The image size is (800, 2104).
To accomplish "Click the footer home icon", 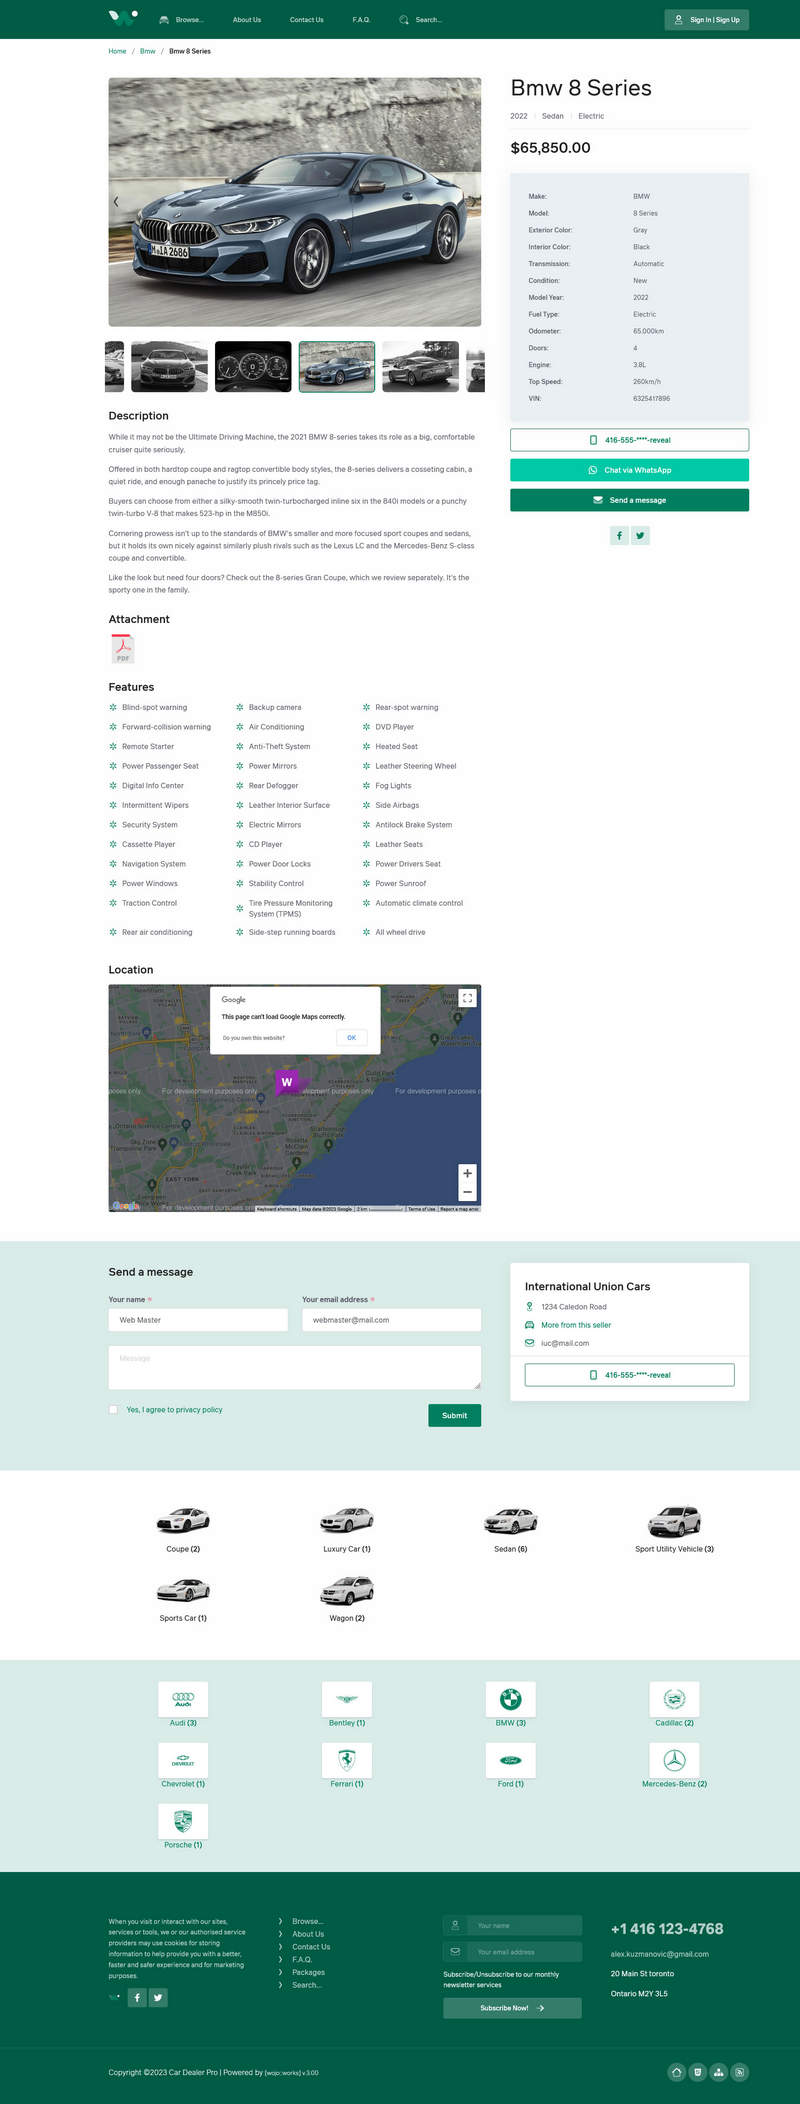I will [x=677, y=2072].
